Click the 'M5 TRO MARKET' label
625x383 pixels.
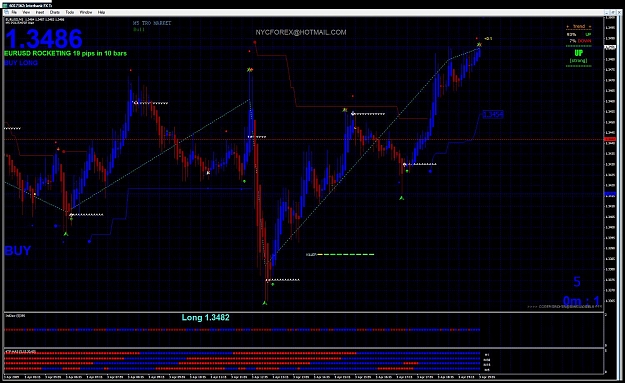click(152, 23)
